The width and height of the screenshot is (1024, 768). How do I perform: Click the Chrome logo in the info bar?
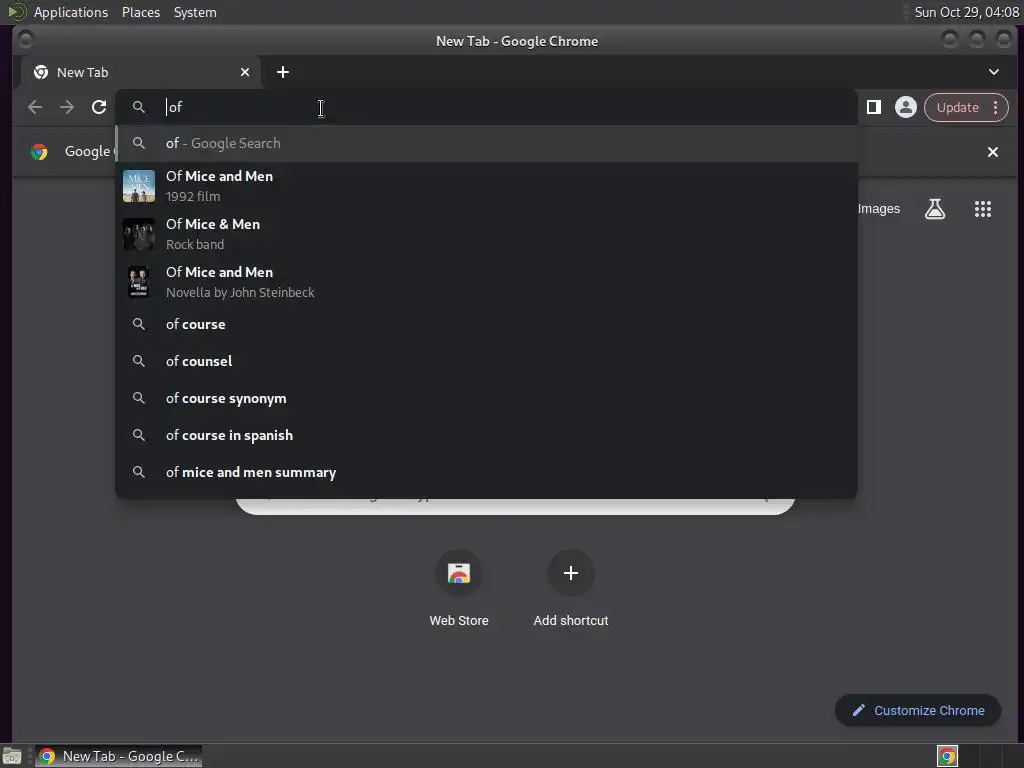point(39,152)
